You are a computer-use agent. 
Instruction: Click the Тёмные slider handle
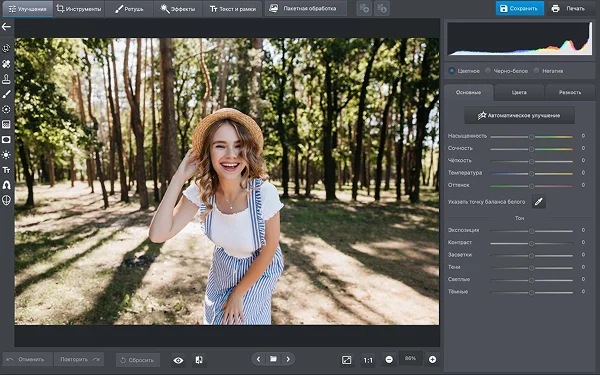pyautogui.click(x=532, y=293)
